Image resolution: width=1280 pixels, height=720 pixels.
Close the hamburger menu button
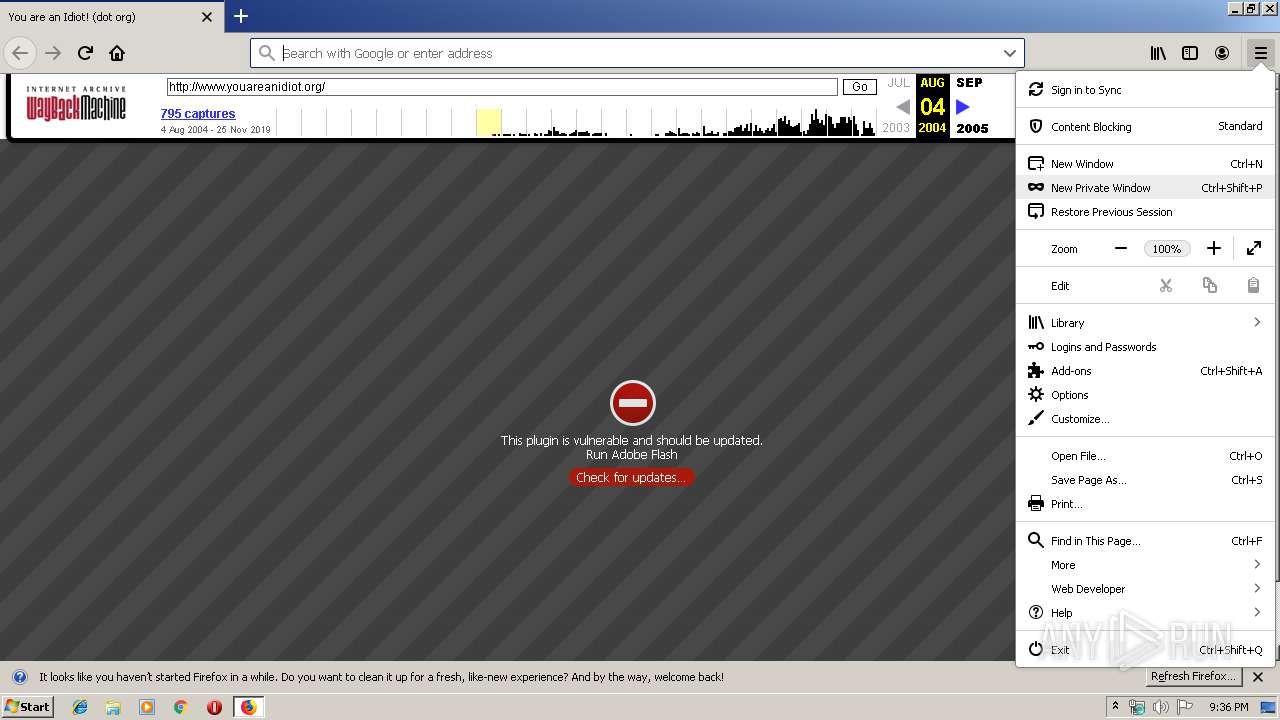coord(1260,53)
